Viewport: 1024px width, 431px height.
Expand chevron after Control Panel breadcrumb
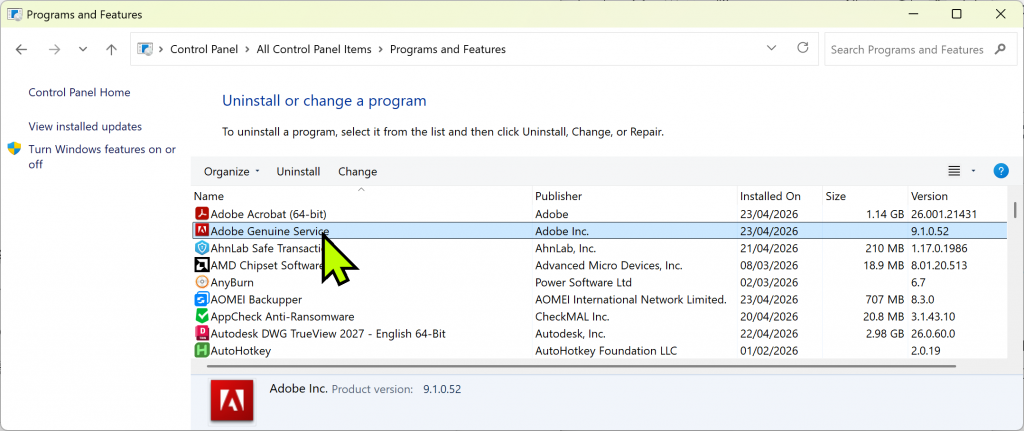click(248, 50)
